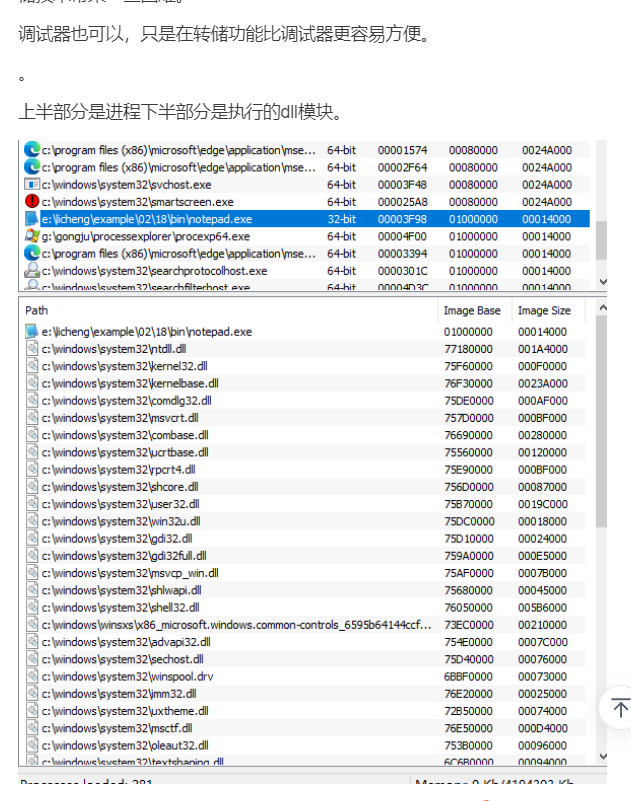Click the notepad.exe icon in lower module list
Screen dimensions: 631x801
32,332
